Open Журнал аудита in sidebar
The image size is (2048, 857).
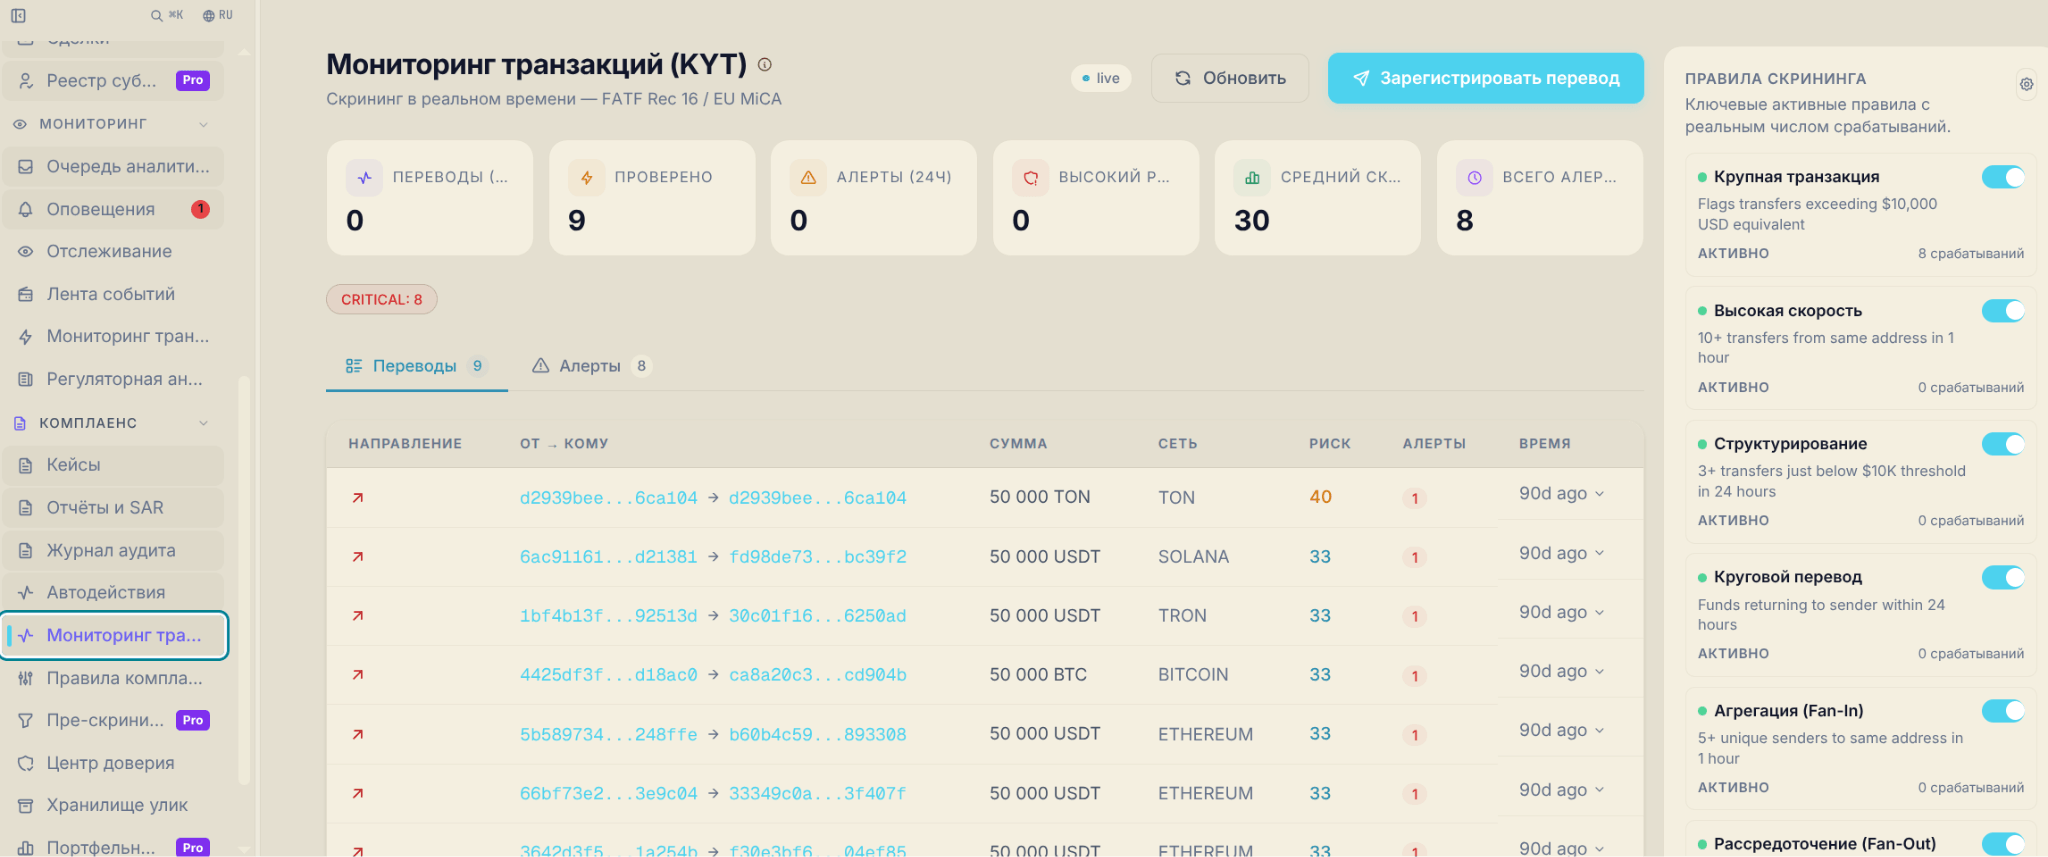[113, 550]
